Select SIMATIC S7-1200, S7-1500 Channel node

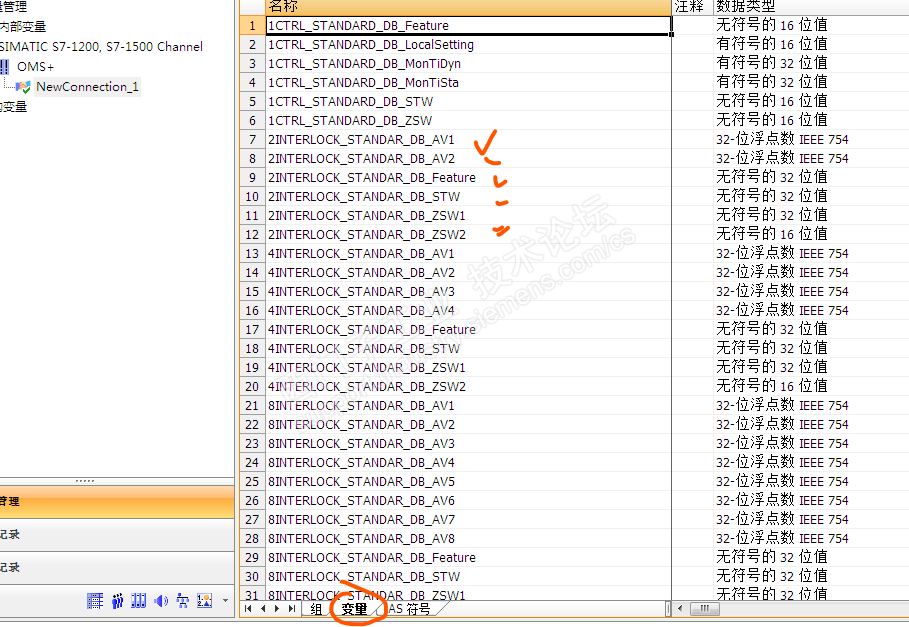[x=100, y=47]
